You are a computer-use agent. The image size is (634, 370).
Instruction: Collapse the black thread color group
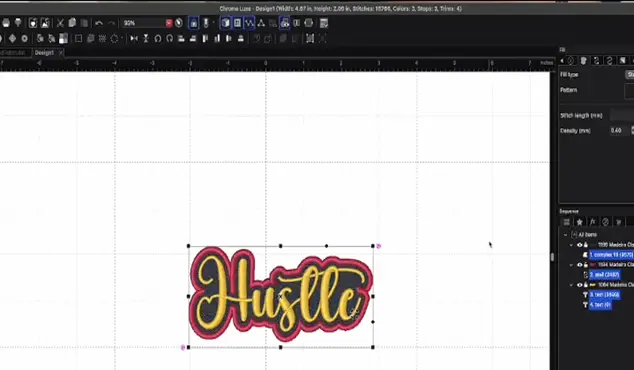pos(571,245)
